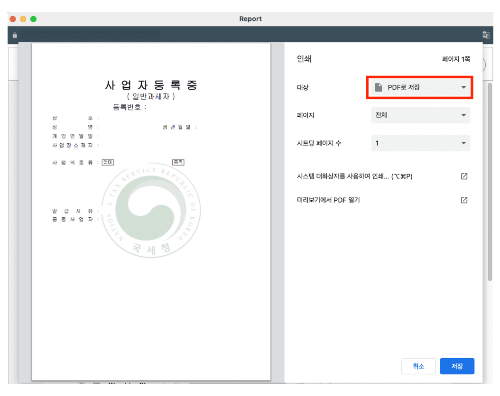The image size is (500, 396).
Task: Click the yellow minimize window button
Action: click(23, 19)
